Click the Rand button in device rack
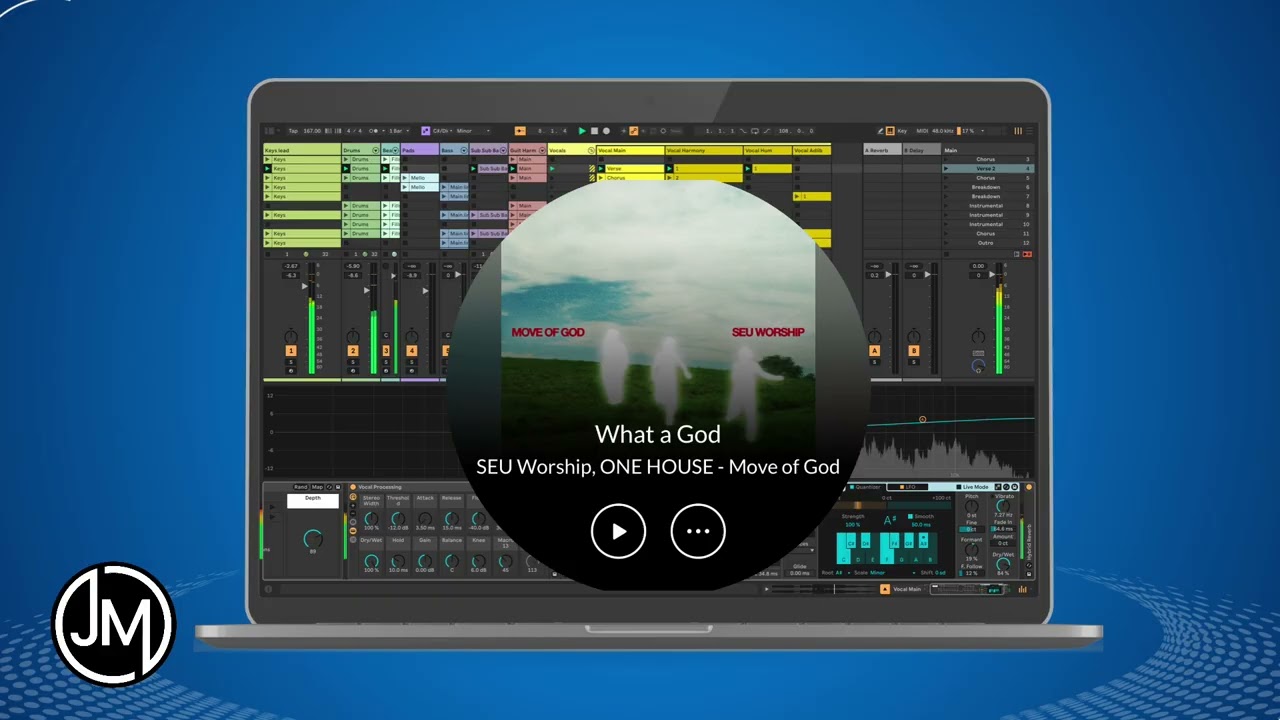Screen dimensions: 1280x720 (301, 487)
